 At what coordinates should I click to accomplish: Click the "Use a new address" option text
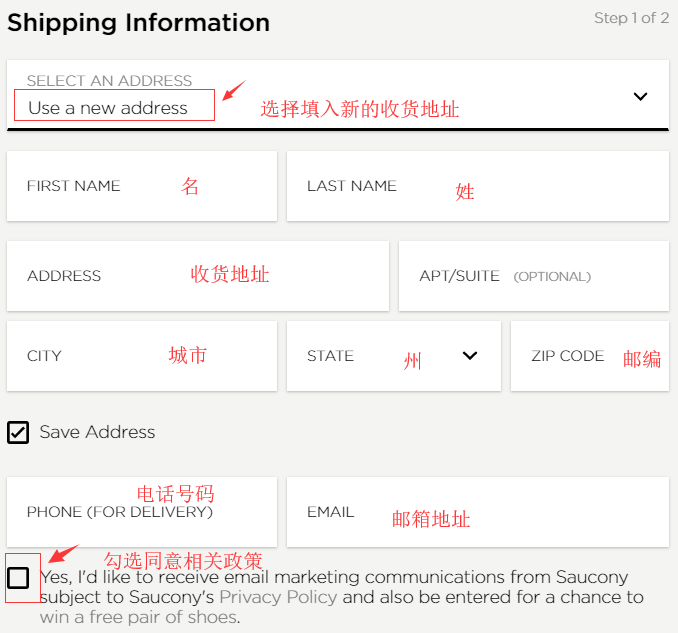point(108,108)
